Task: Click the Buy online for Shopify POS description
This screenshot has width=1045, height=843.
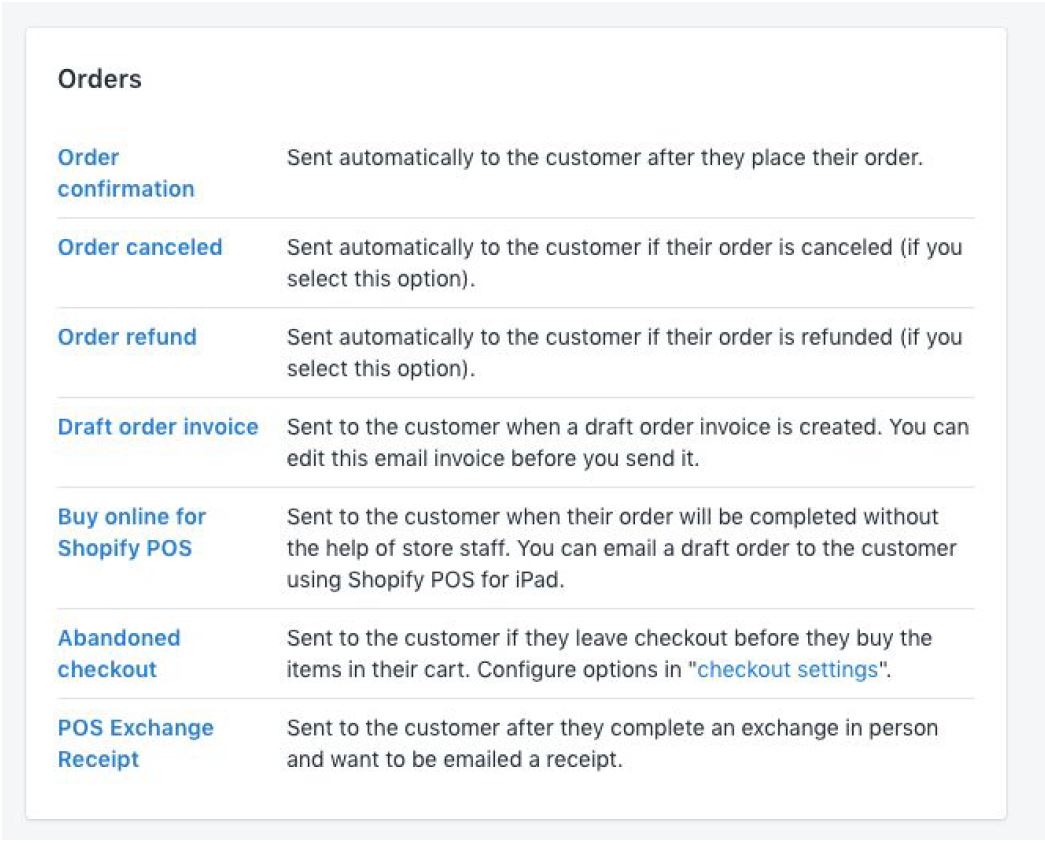Action: [620, 548]
